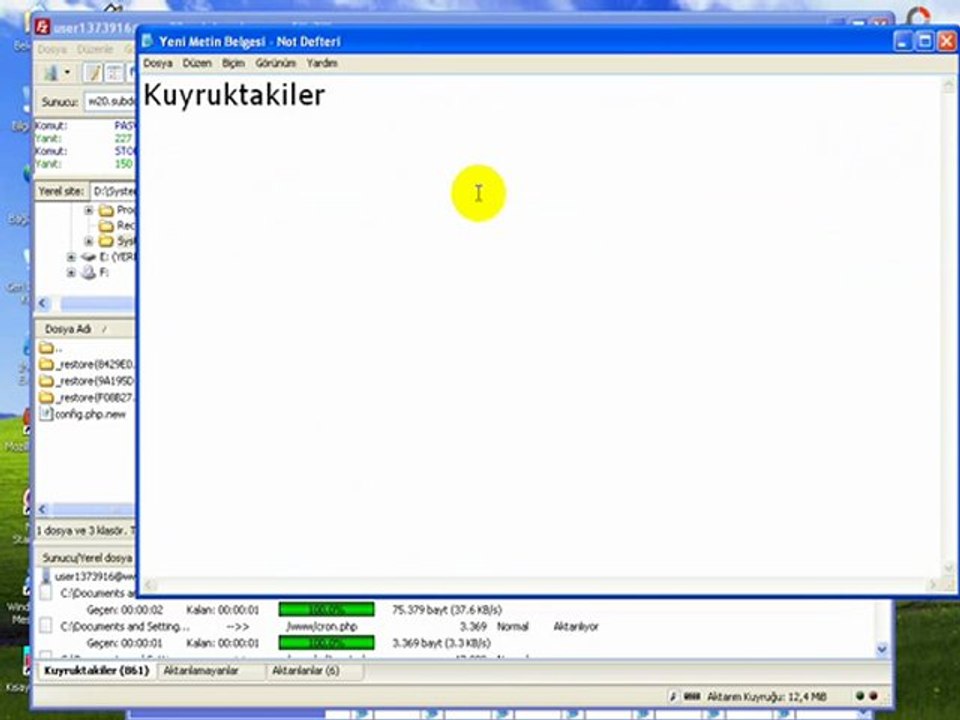960x720 pixels.
Task: Select the F: drive icon in local tree
Action: [88, 272]
